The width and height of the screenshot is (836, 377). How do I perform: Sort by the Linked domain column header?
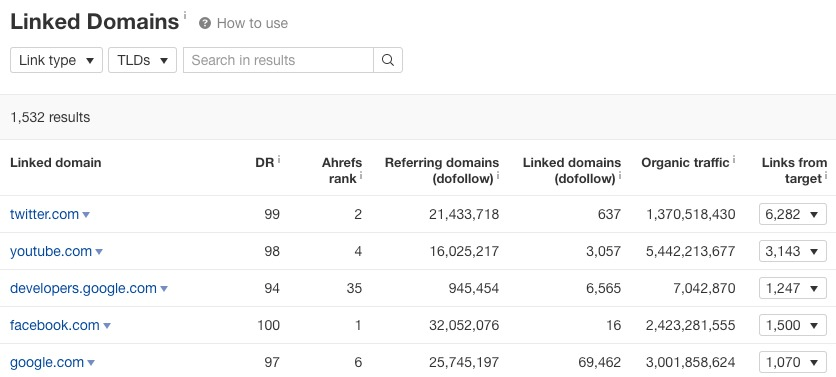pyautogui.click(x=55, y=163)
